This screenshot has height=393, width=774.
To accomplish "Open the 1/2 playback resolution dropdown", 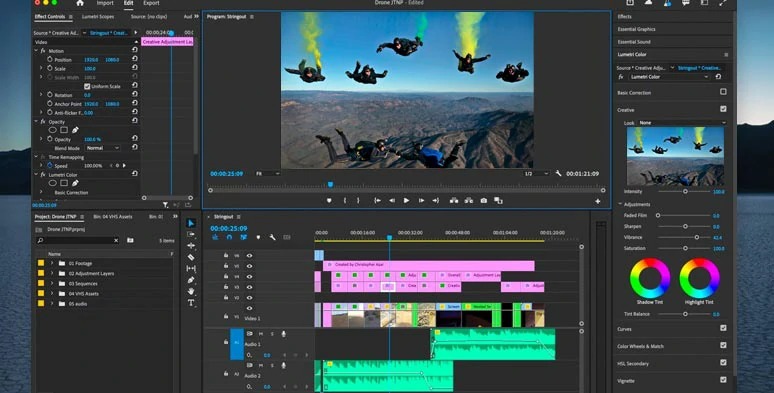I will 535,174.
